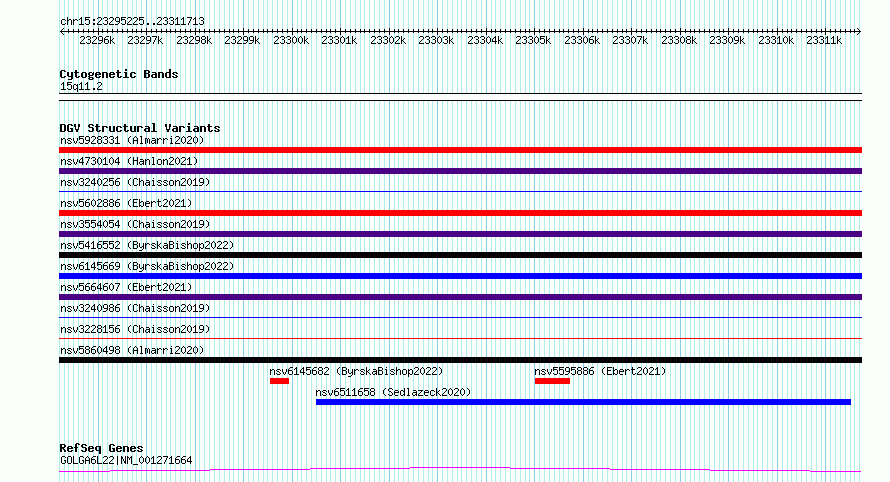Open nsv5595886 (Ebert2021) label

(x=601, y=371)
